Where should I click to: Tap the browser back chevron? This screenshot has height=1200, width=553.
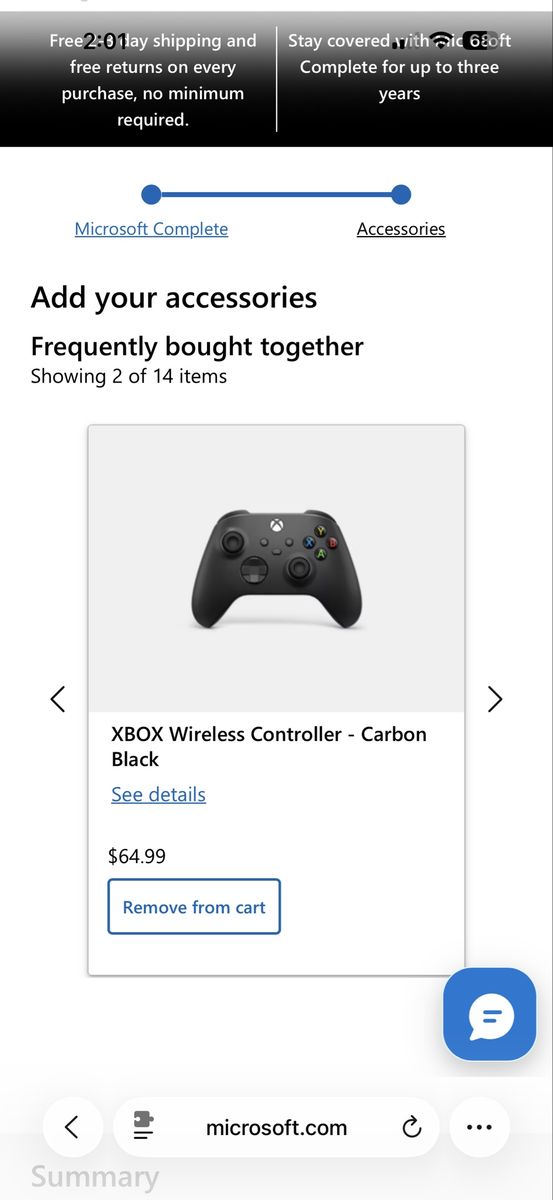pos(72,1127)
